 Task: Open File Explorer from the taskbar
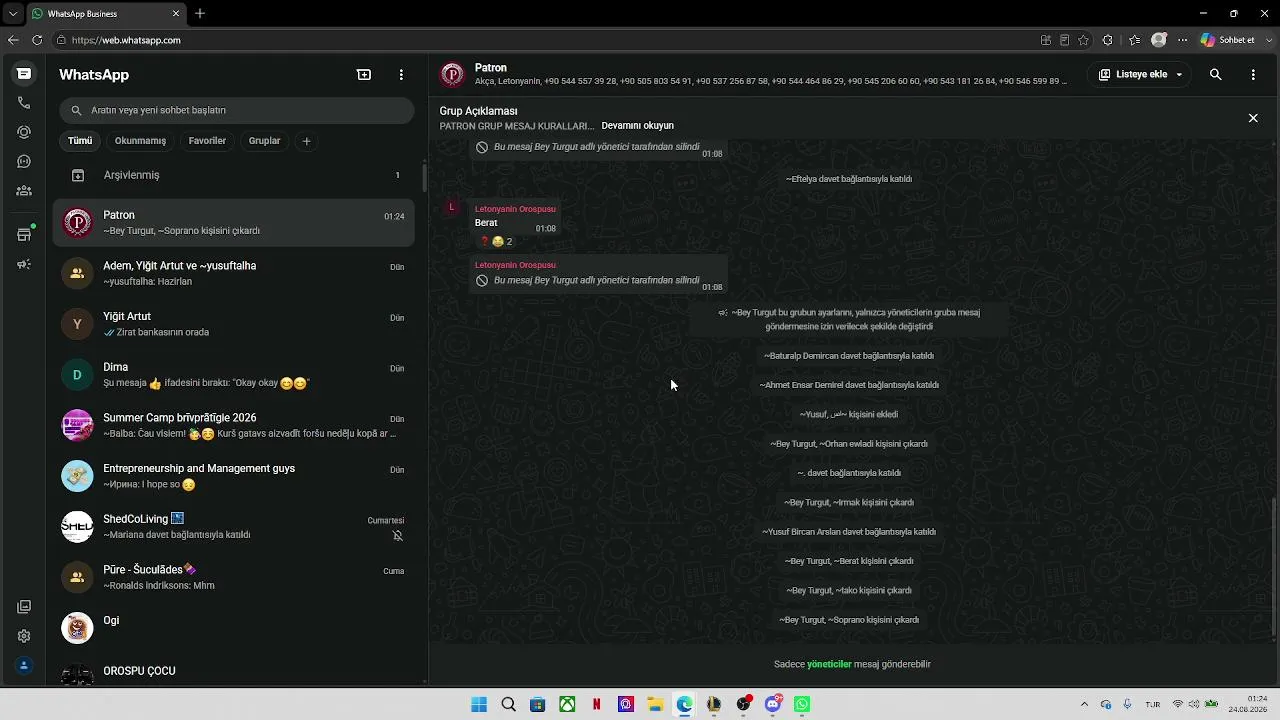pyautogui.click(x=655, y=704)
